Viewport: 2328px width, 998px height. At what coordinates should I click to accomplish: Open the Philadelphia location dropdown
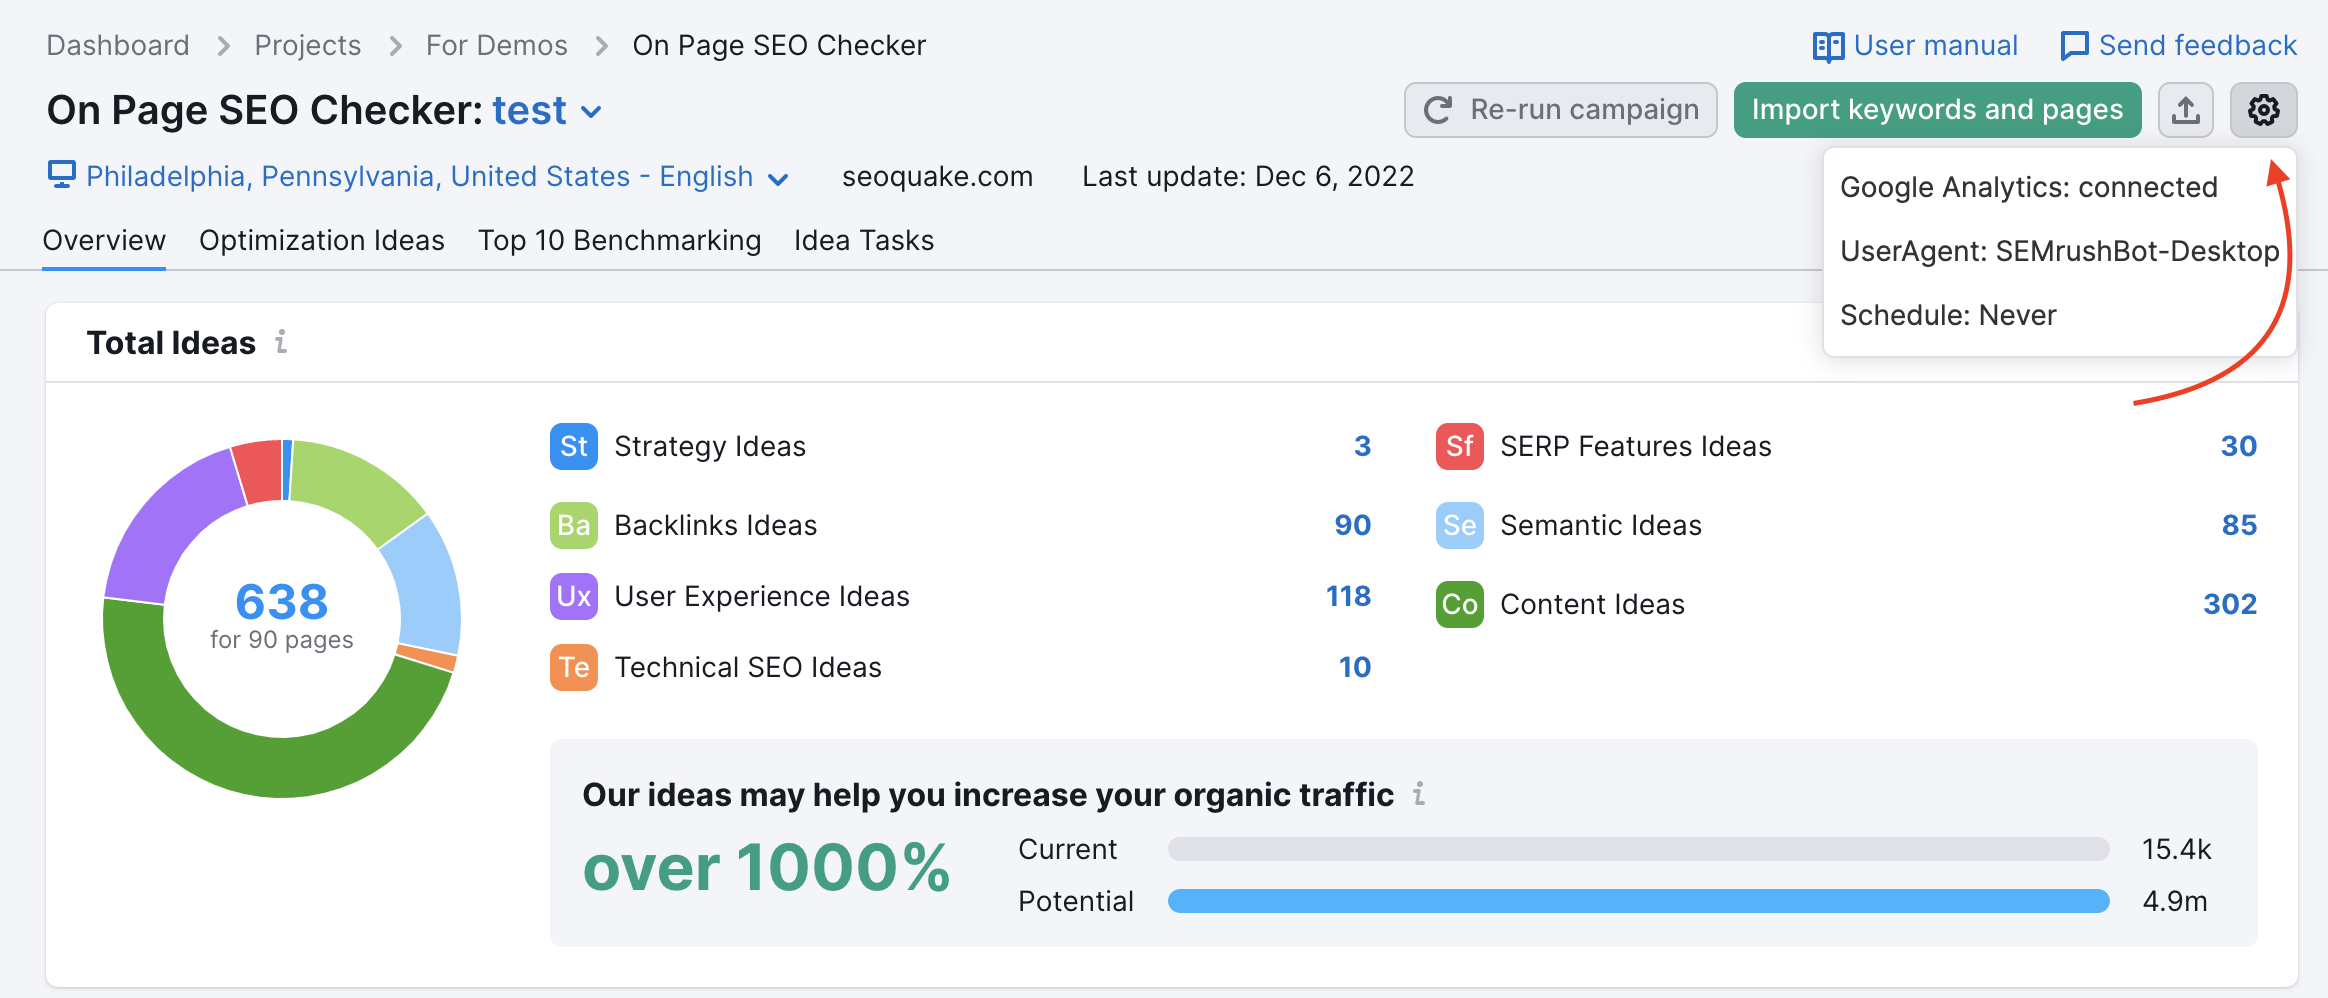tap(778, 179)
